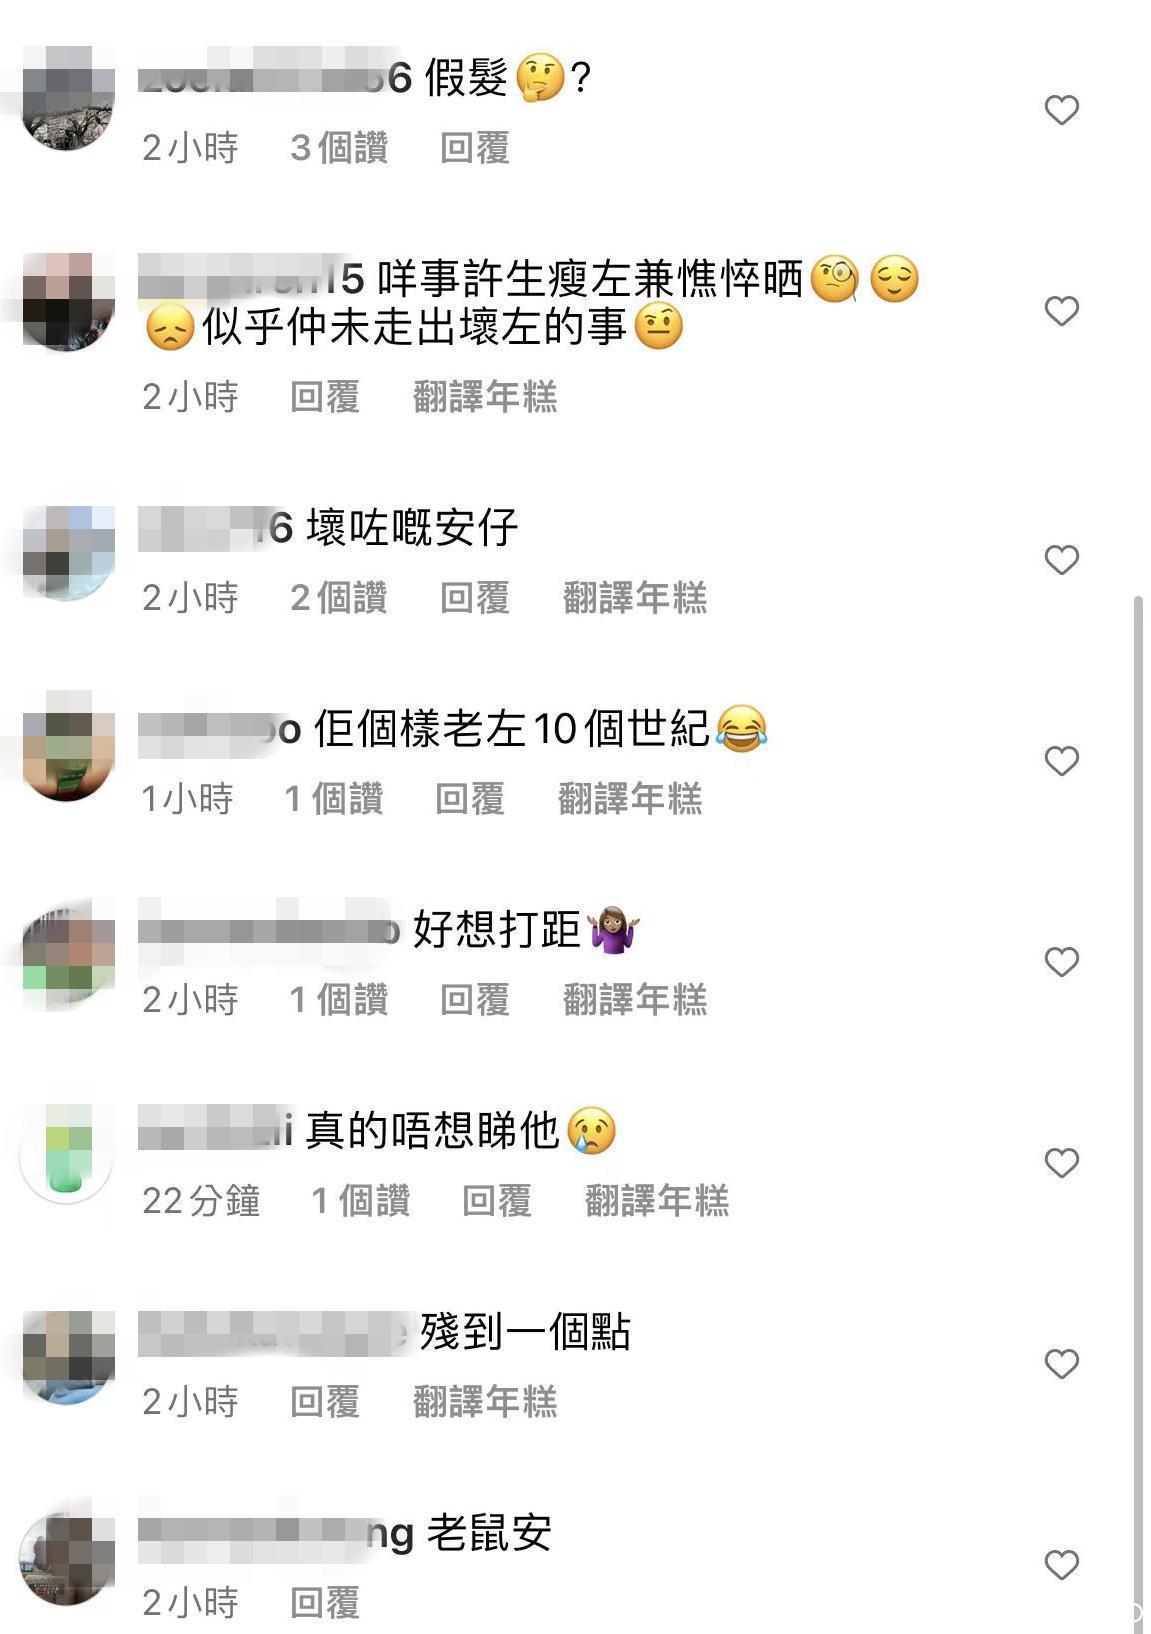
Task: Like the 老鼠安 comment
Action: (x=1061, y=1565)
